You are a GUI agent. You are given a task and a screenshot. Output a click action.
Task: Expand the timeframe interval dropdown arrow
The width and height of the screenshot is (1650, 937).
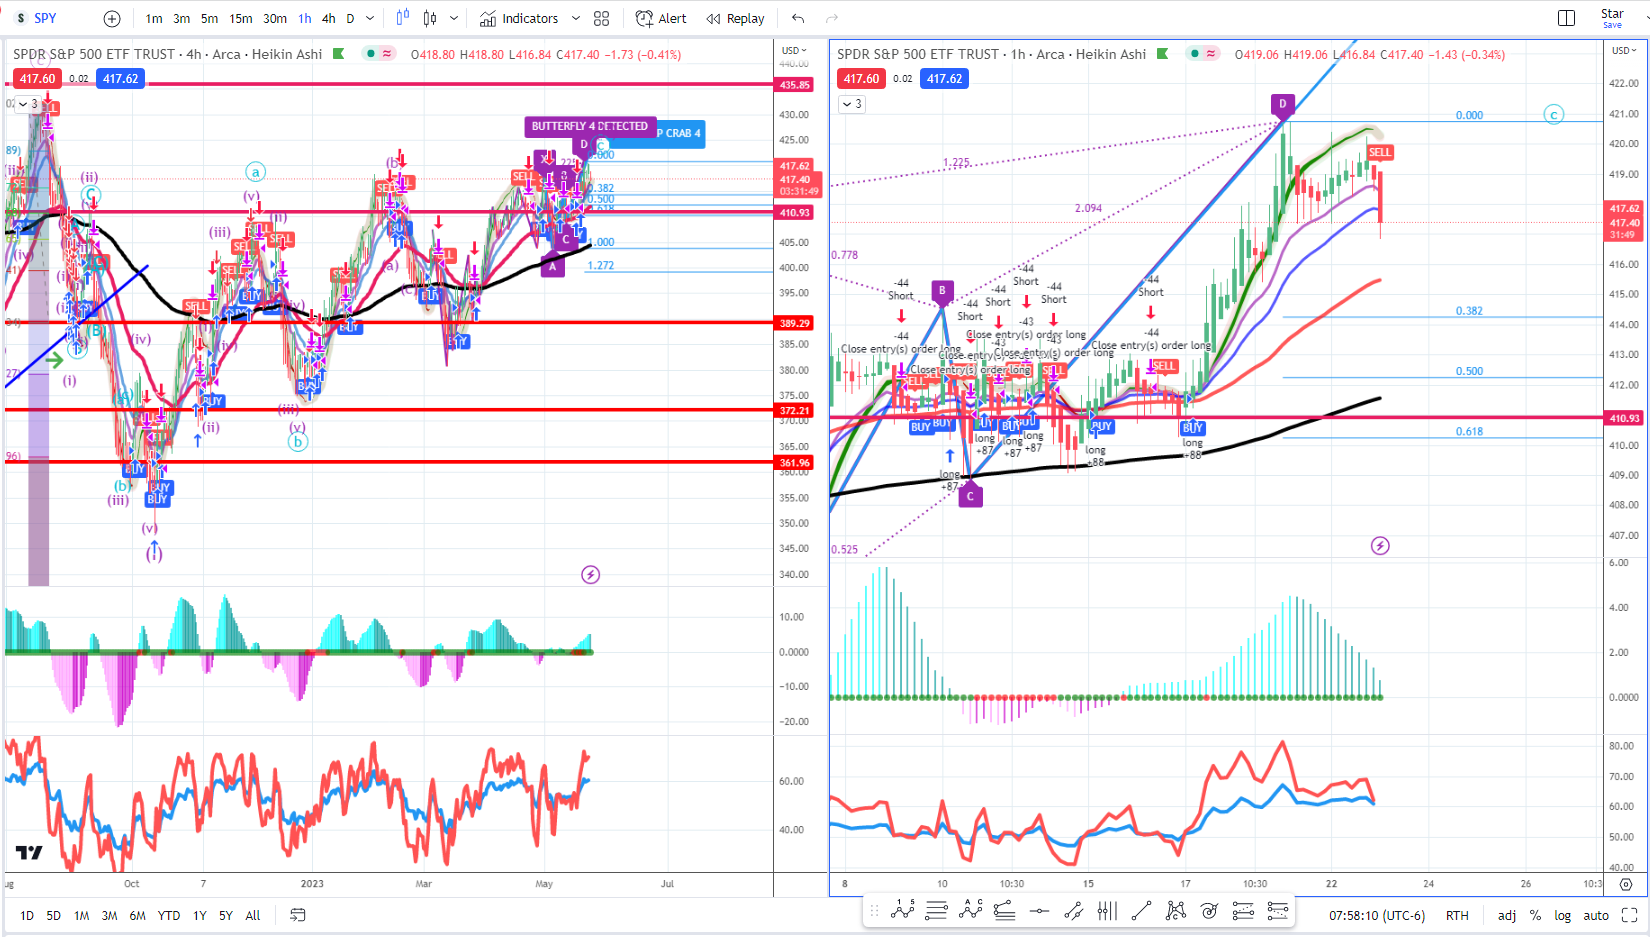tap(370, 18)
